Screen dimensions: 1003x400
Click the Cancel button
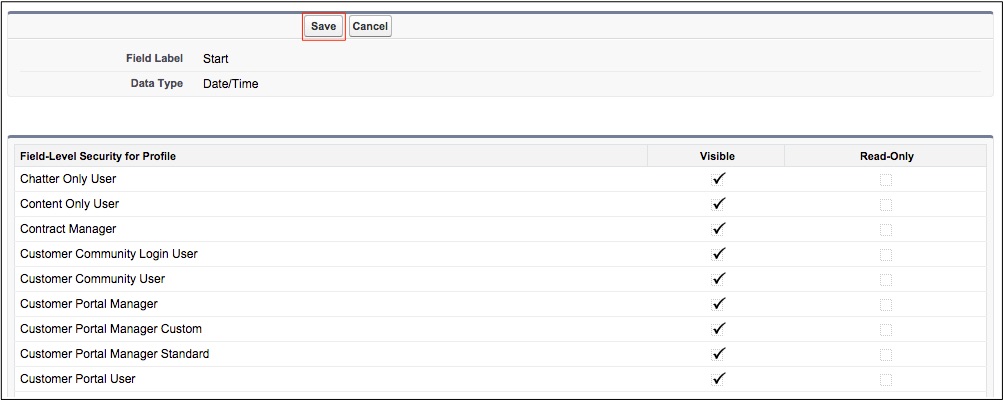370,27
